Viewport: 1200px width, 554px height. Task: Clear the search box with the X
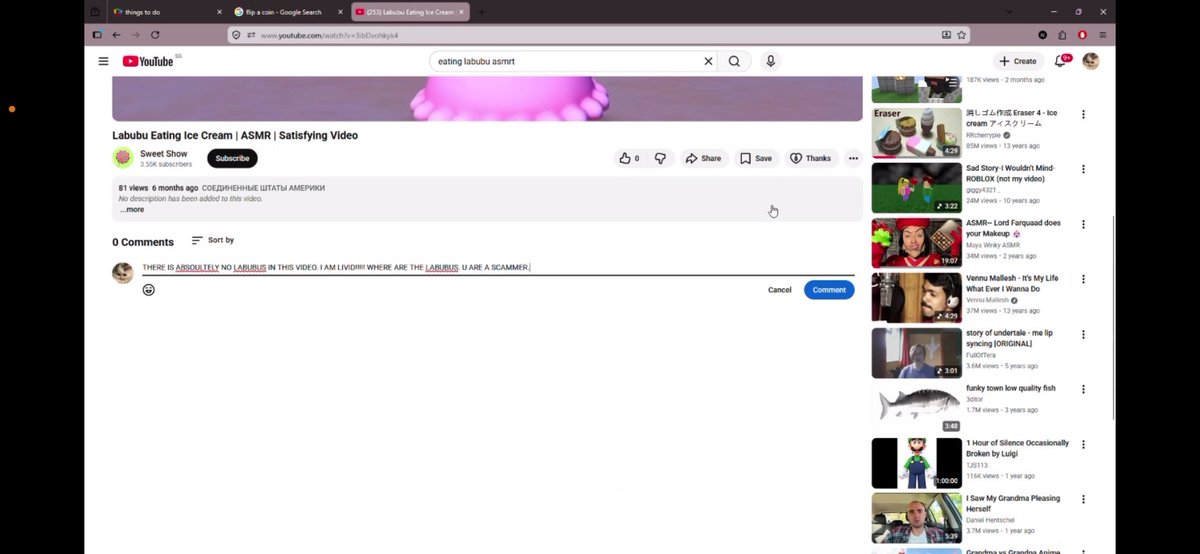click(708, 61)
